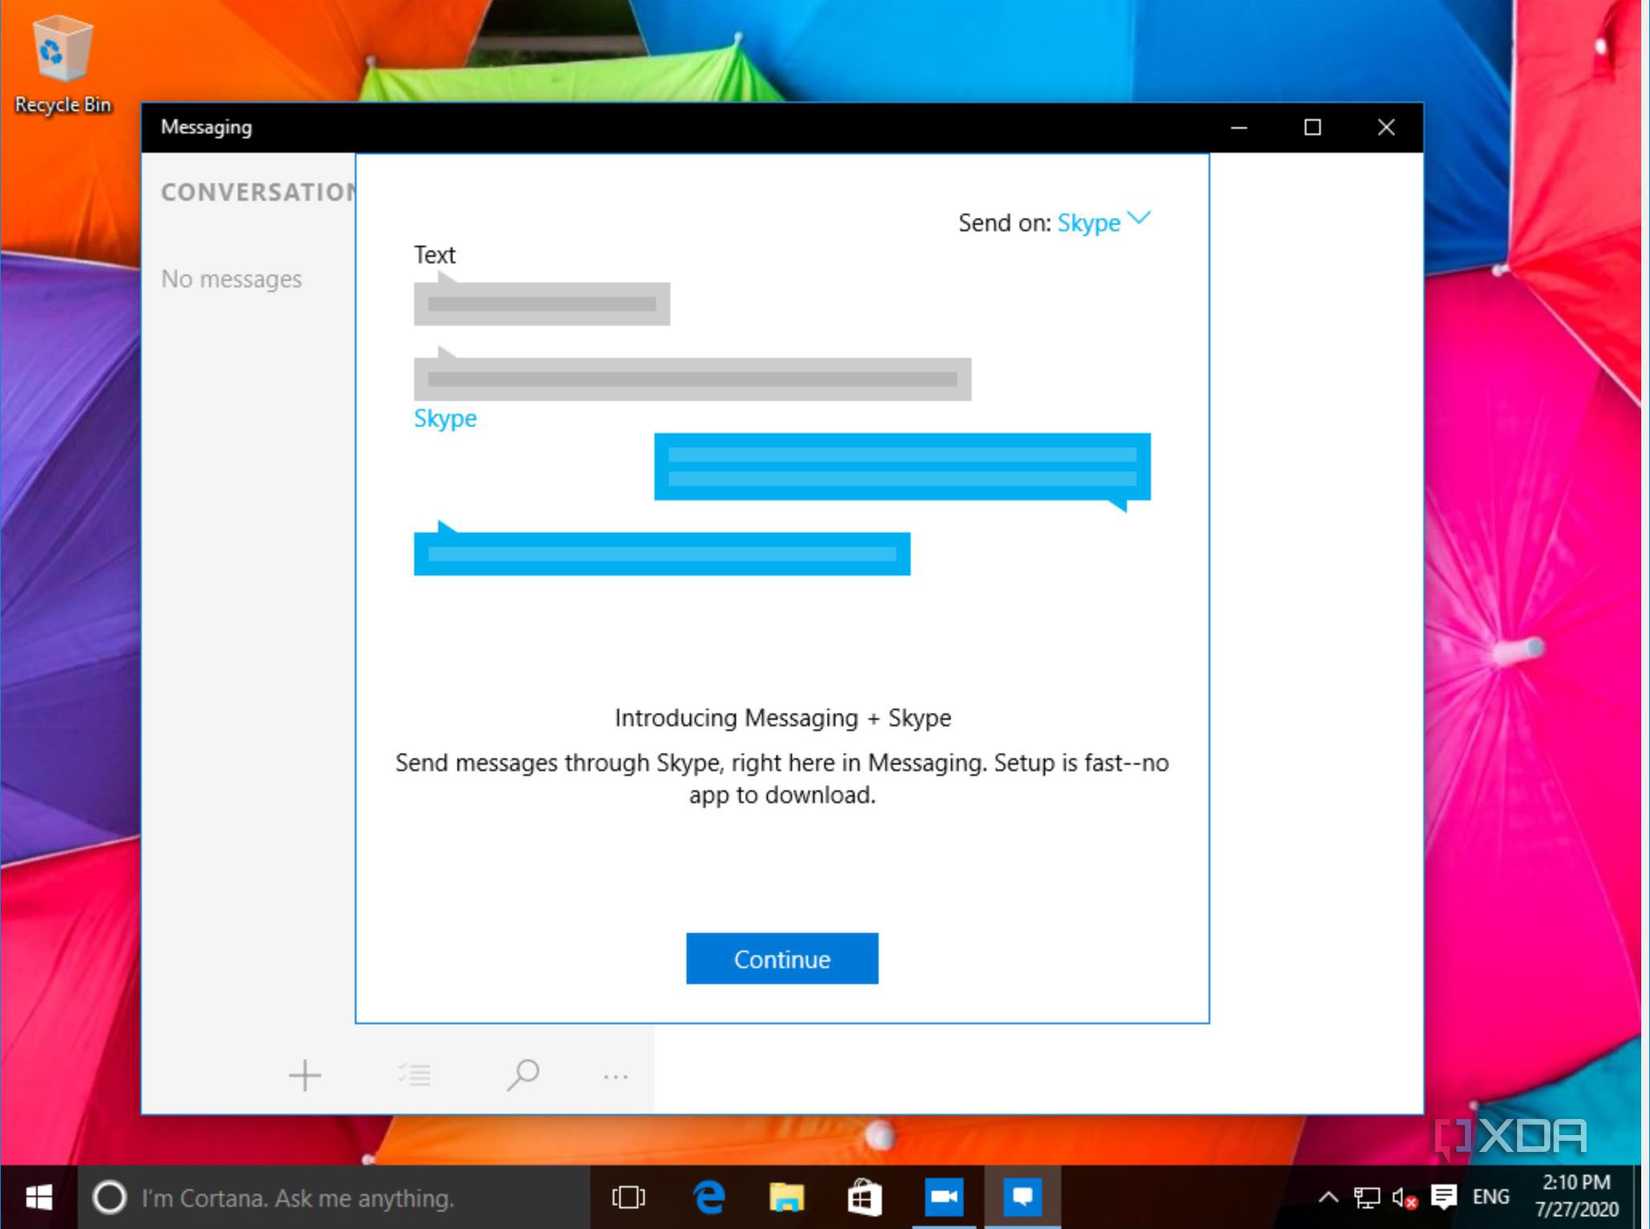Minimize the Messaging window
This screenshot has width=1650, height=1229.
click(1239, 128)
